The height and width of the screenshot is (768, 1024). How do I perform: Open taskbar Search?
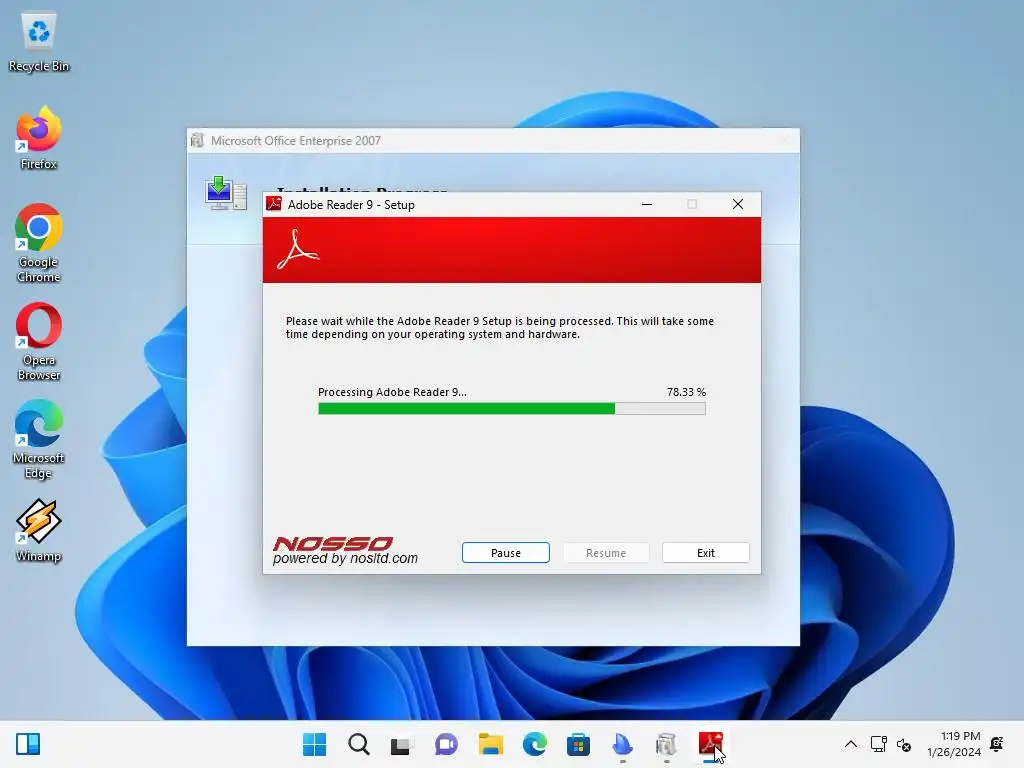pyautogui.click(x=359, y=744)
